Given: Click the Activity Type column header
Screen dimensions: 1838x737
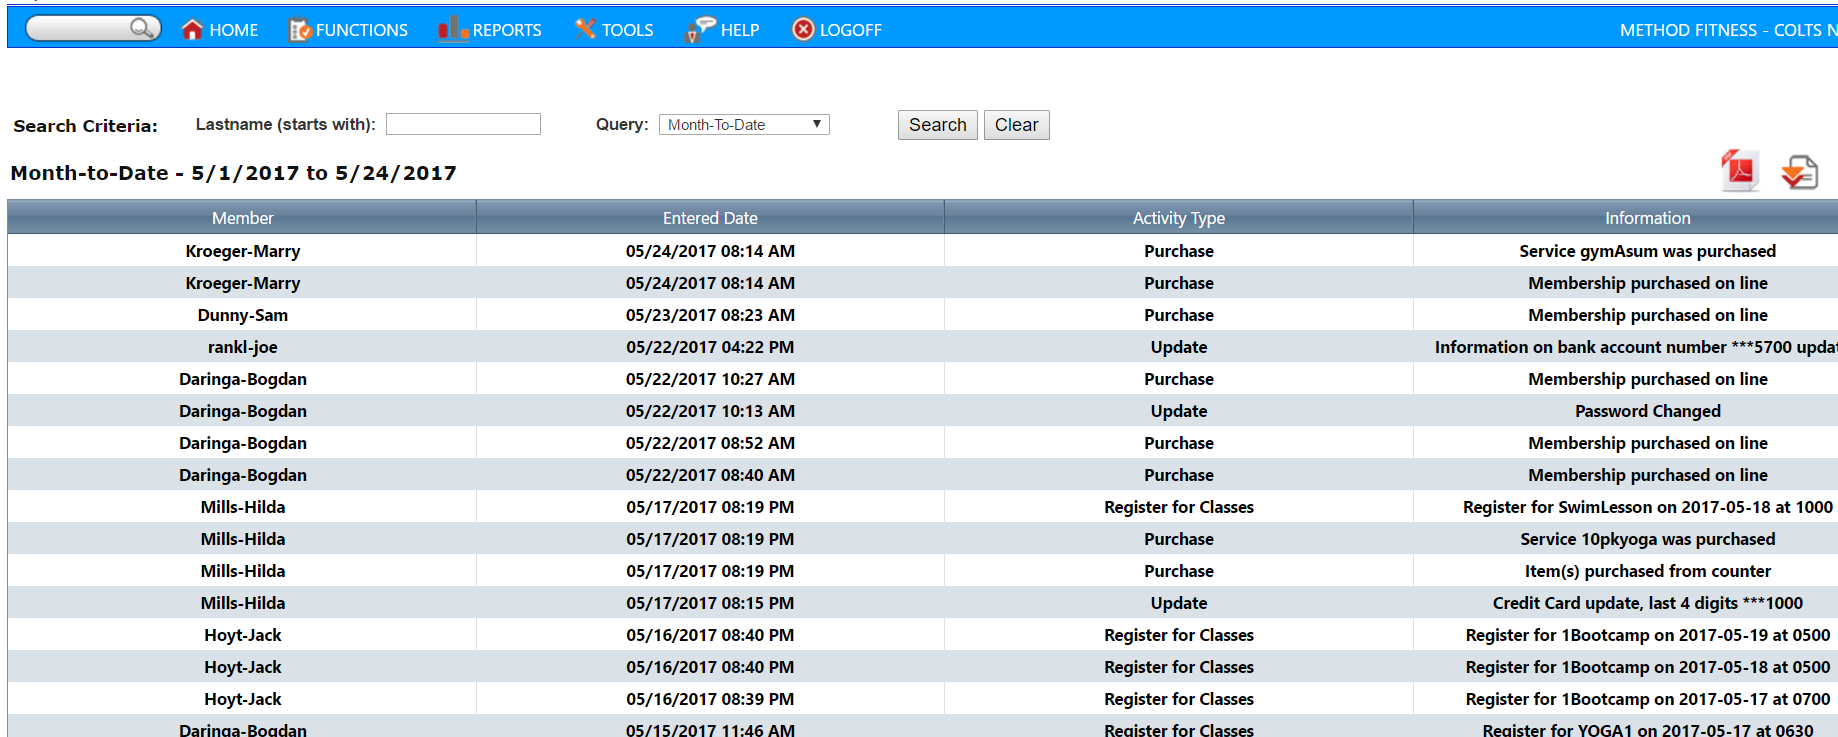Looking at the screenshot, I should click(x=1178, y=218).
